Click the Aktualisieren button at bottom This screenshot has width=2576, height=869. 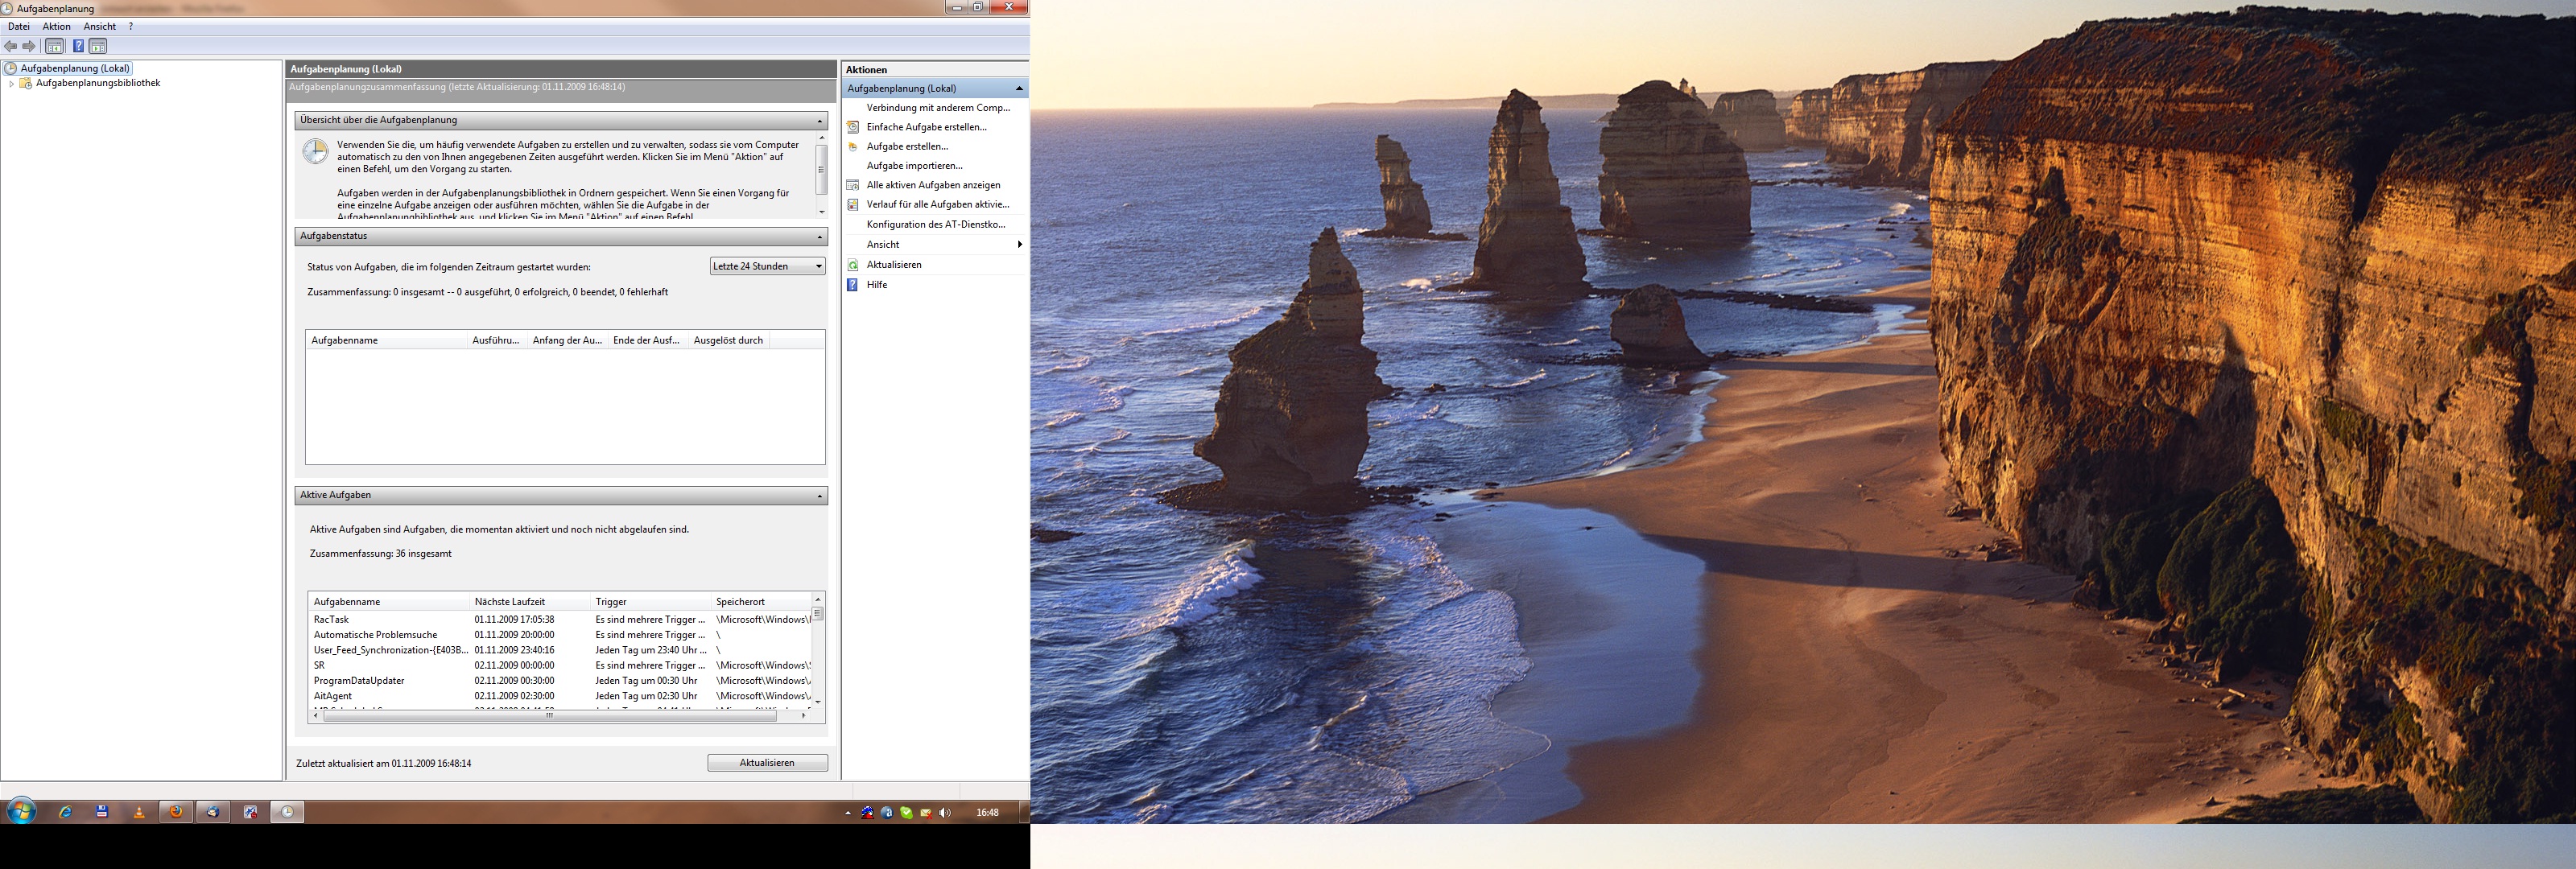tap(767, 763)
